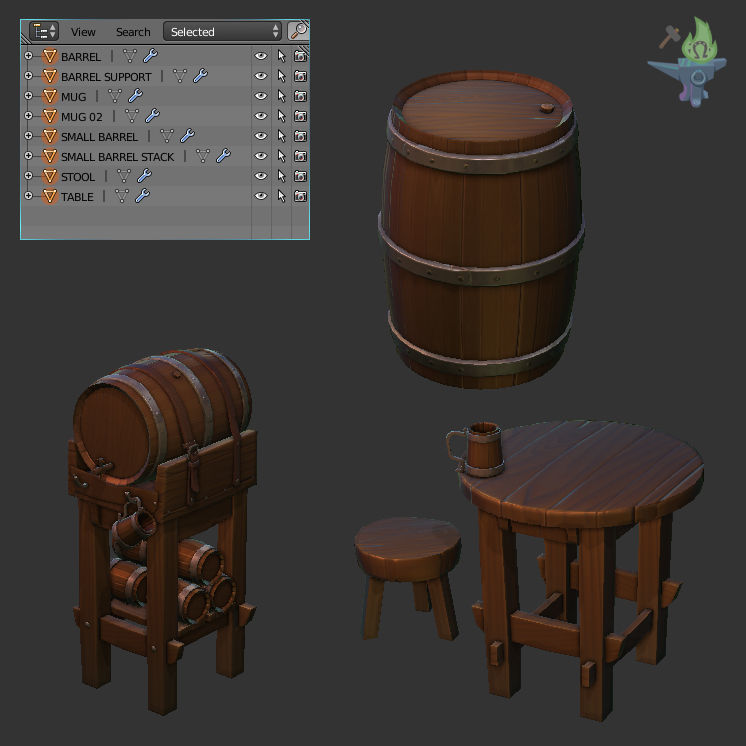Viewport: 746px width, 746px height.
Task: Click the MUG modifier wrench icon
Action: [135, 96]
